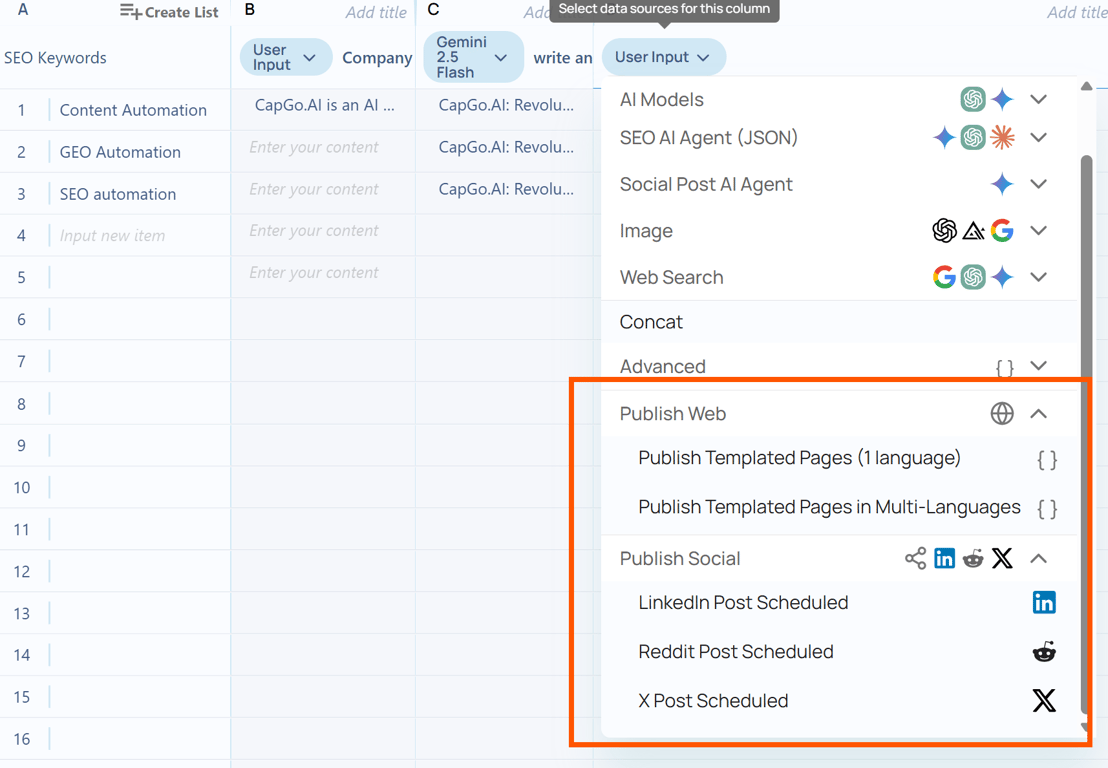The height and width of the screenshot is (768, 1108).
Task: Expand the AI Models section chevron
Action: click(x=1038, y=100)
